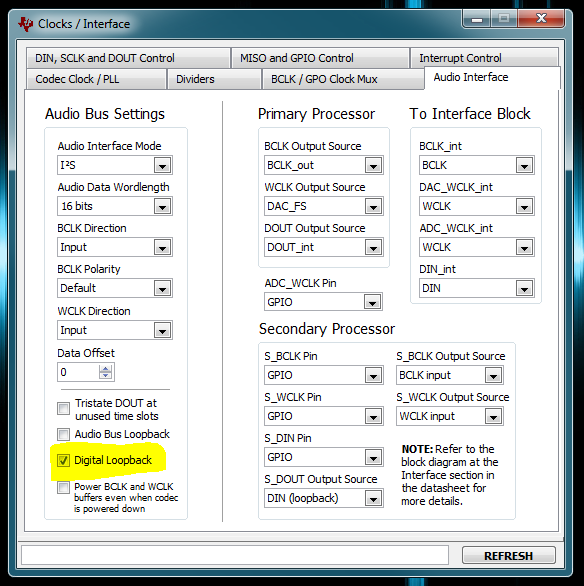Image resolution: width=584 pixels, height=586 pixels.
Task: Open the S_DIN Pin dropdown
Action: coord(324,457)
